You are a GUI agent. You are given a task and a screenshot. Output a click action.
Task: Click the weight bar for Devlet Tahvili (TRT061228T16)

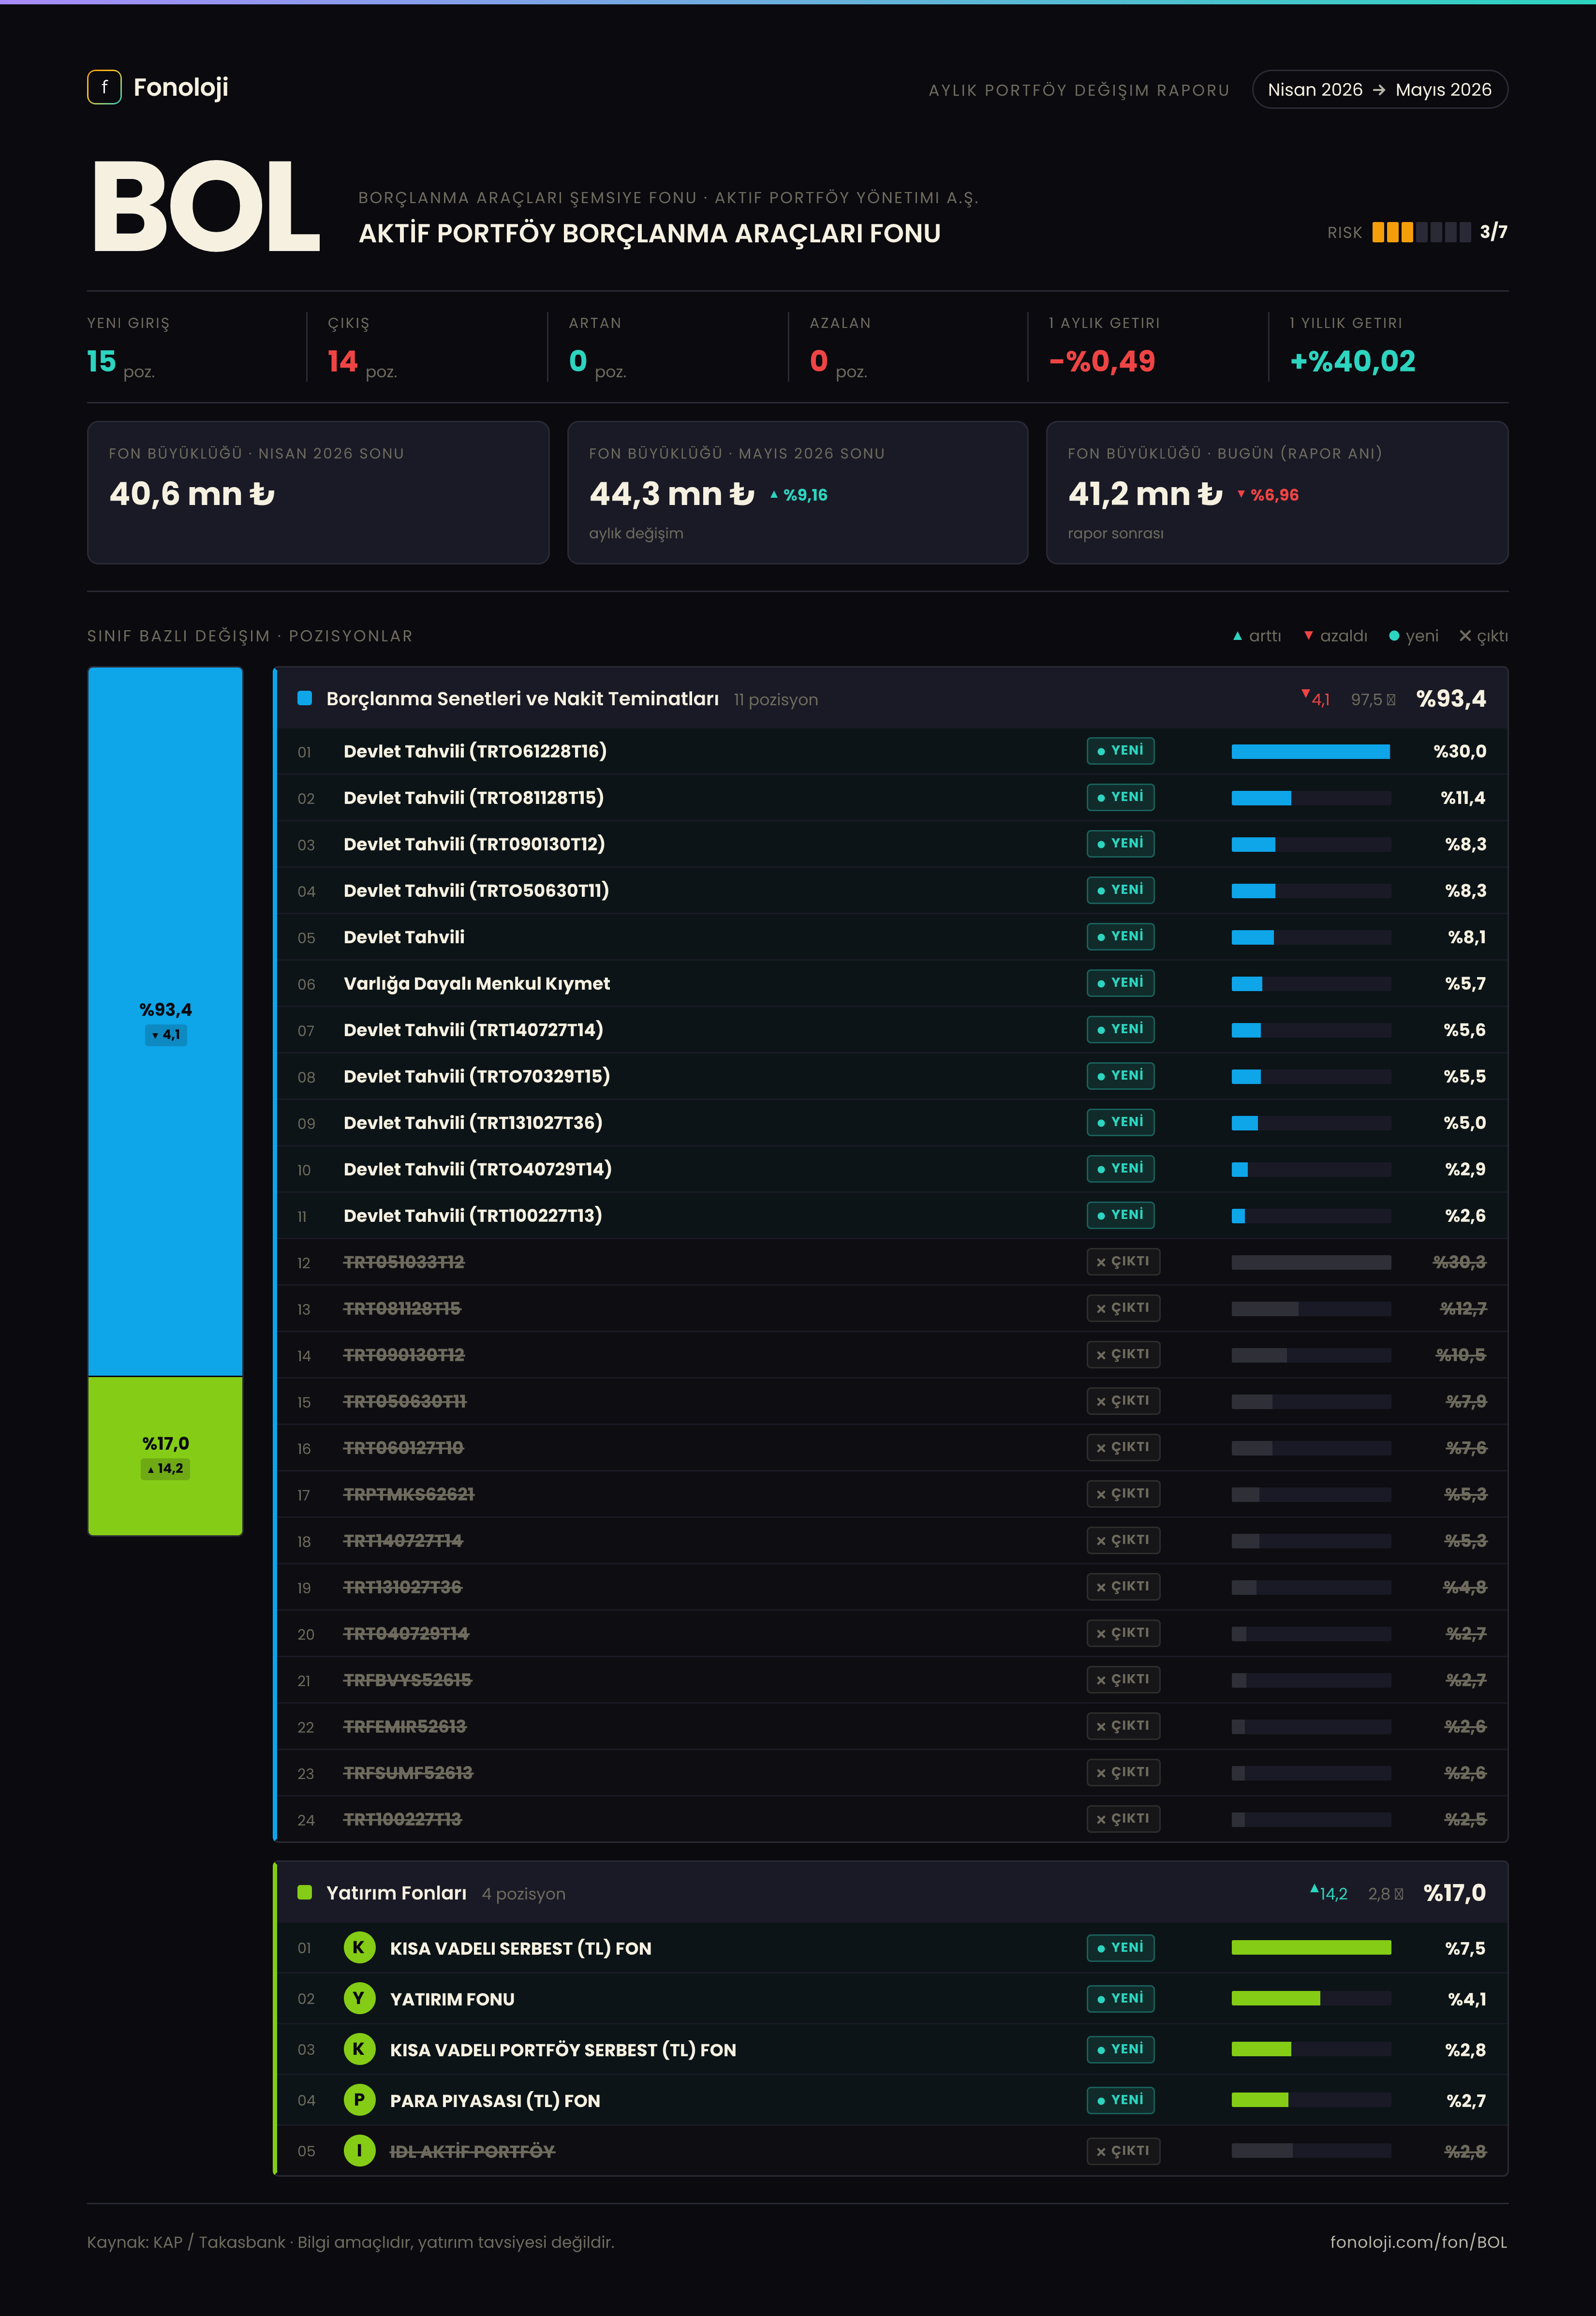click(1311, 752)
